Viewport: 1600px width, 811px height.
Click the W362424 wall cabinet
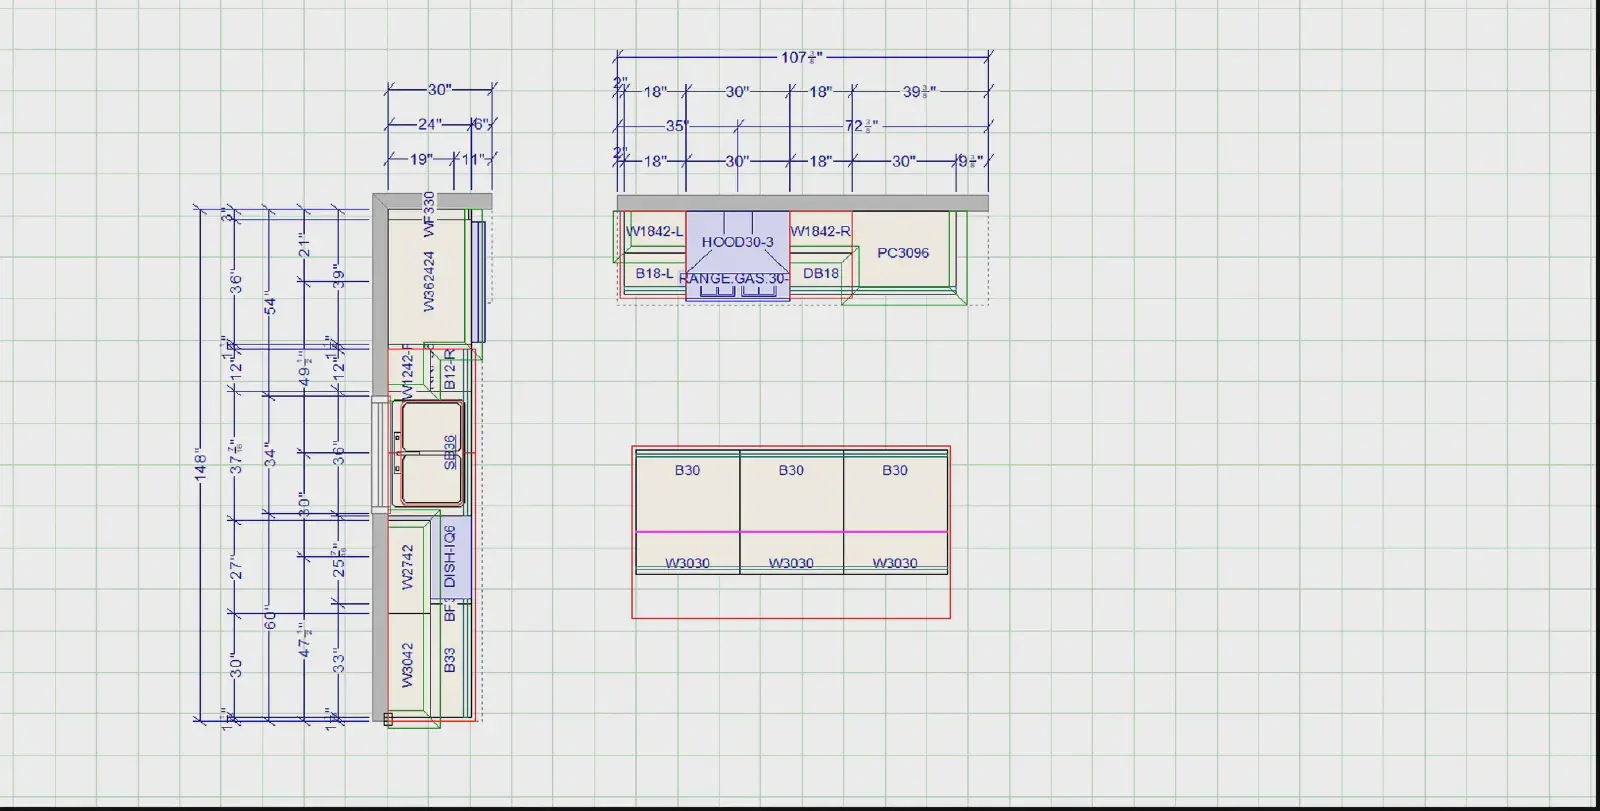click(429, 281)
